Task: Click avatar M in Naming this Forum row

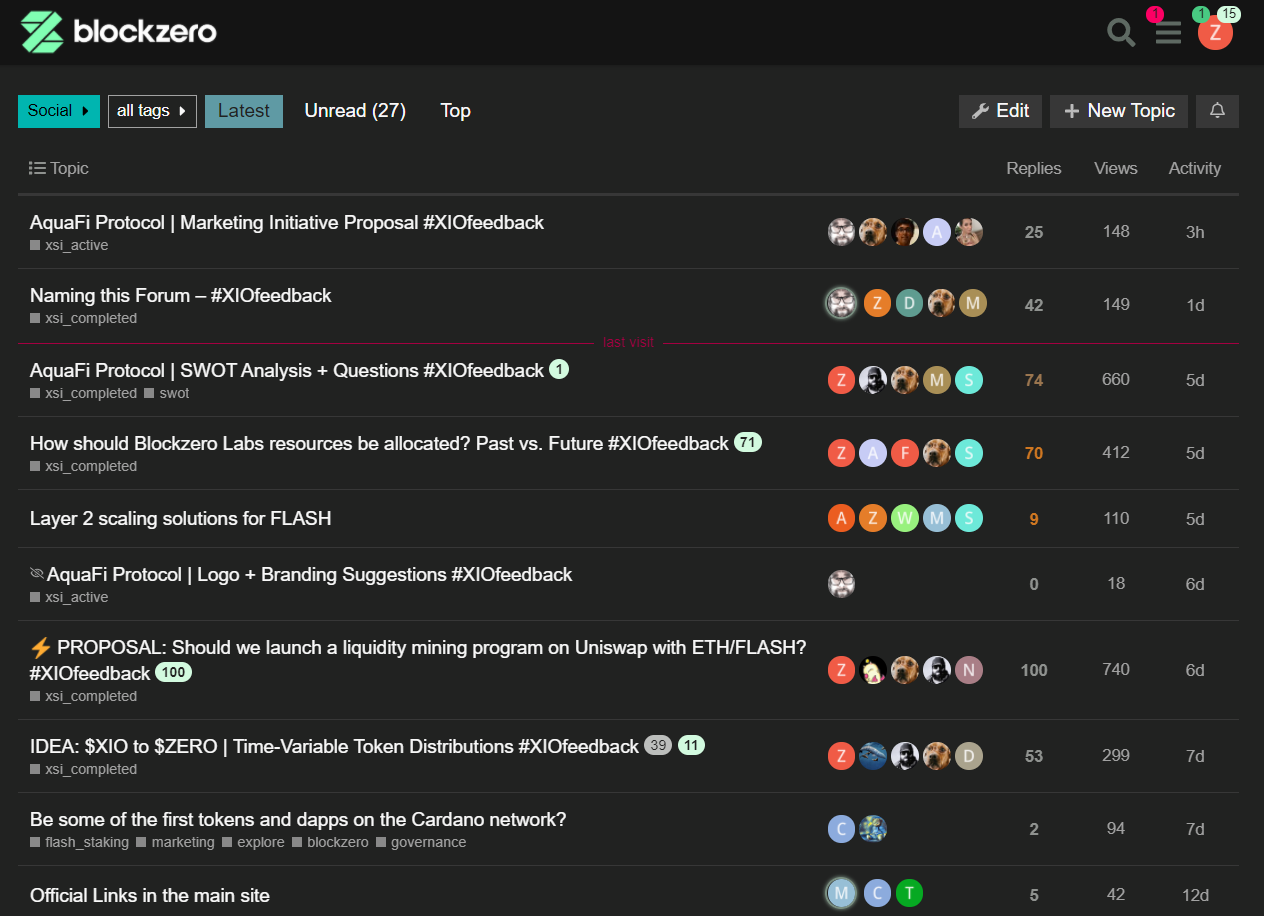Action: click(x=973, y=303)
